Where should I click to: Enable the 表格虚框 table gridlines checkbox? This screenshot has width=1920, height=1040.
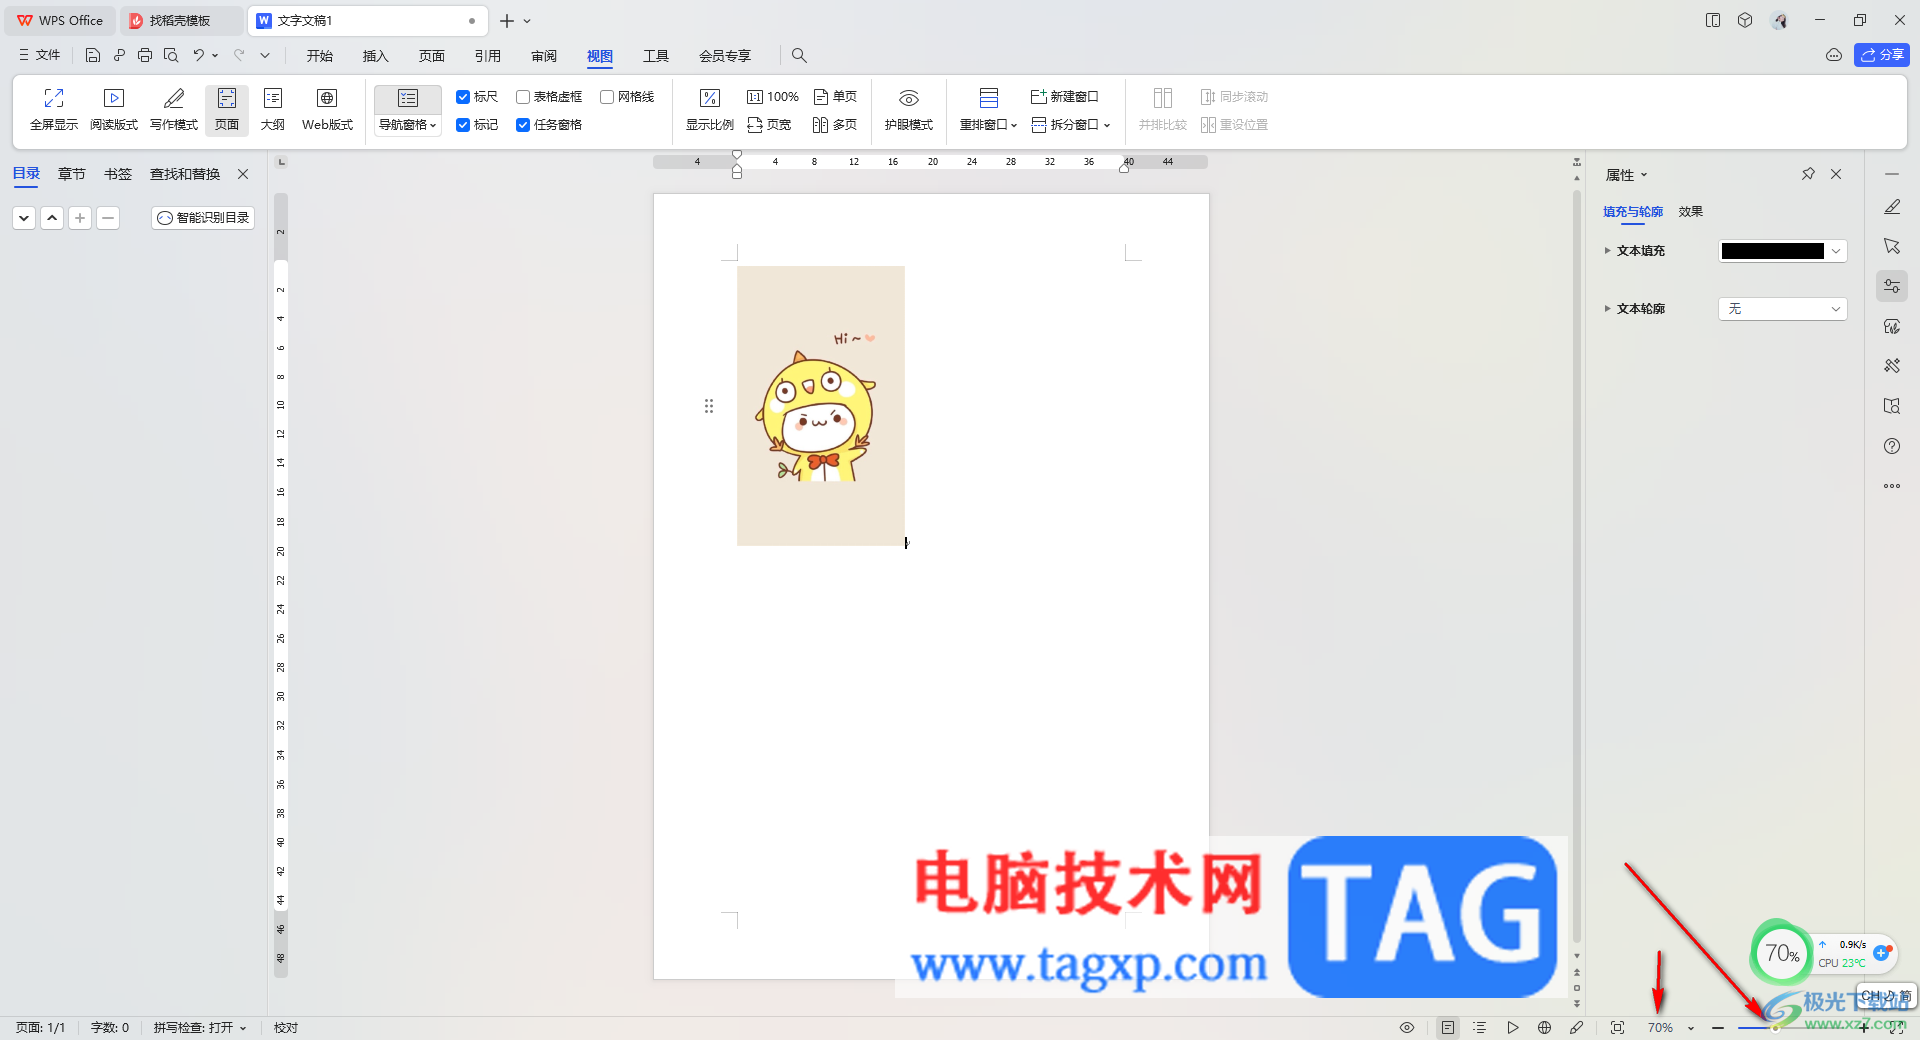(523, 97)
